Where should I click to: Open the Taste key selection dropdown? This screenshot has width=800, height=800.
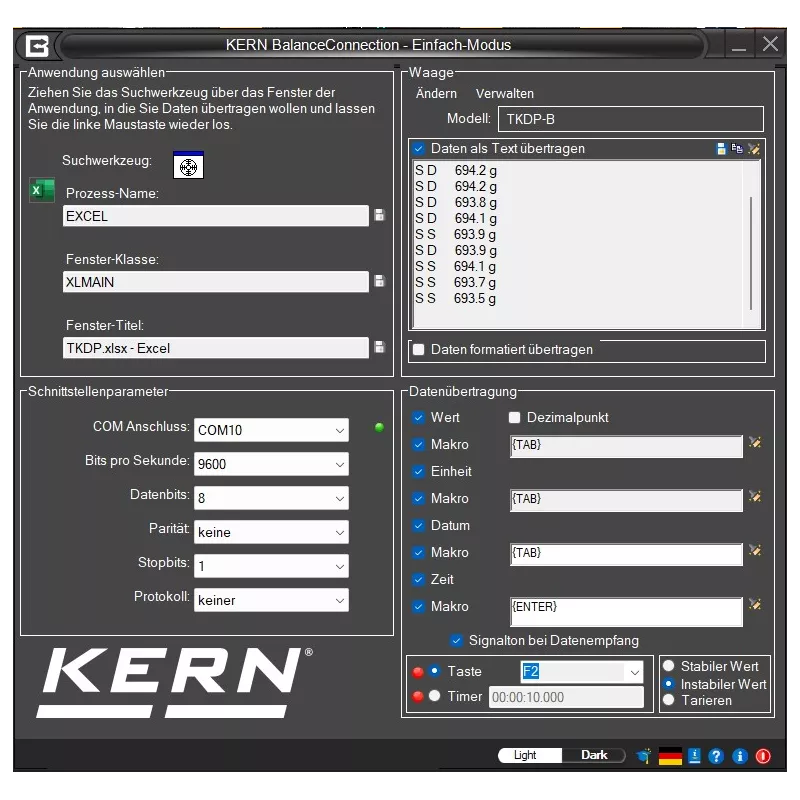(633, 671)
